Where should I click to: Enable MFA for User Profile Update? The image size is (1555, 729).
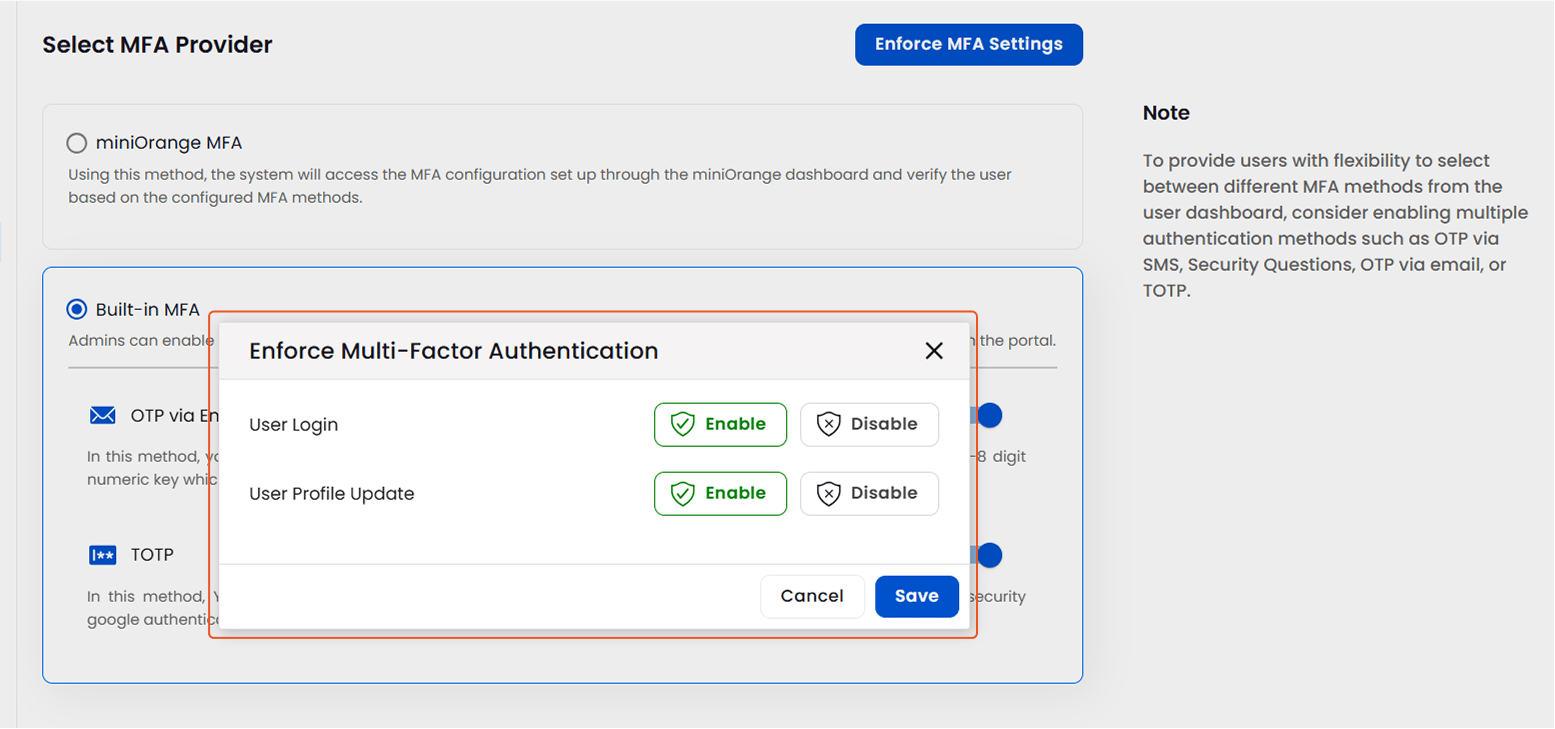coord(720,493)
